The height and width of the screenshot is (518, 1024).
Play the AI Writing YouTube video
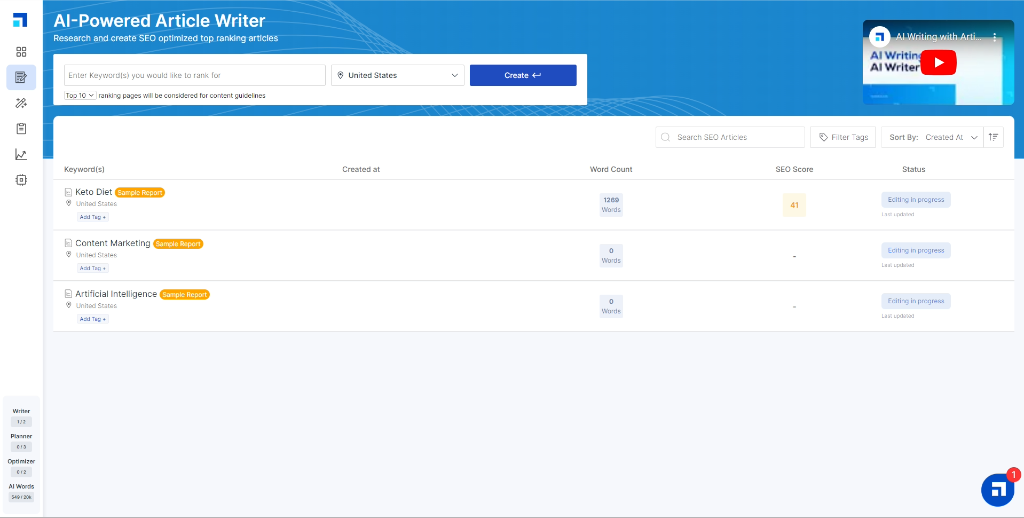[938, 63]
